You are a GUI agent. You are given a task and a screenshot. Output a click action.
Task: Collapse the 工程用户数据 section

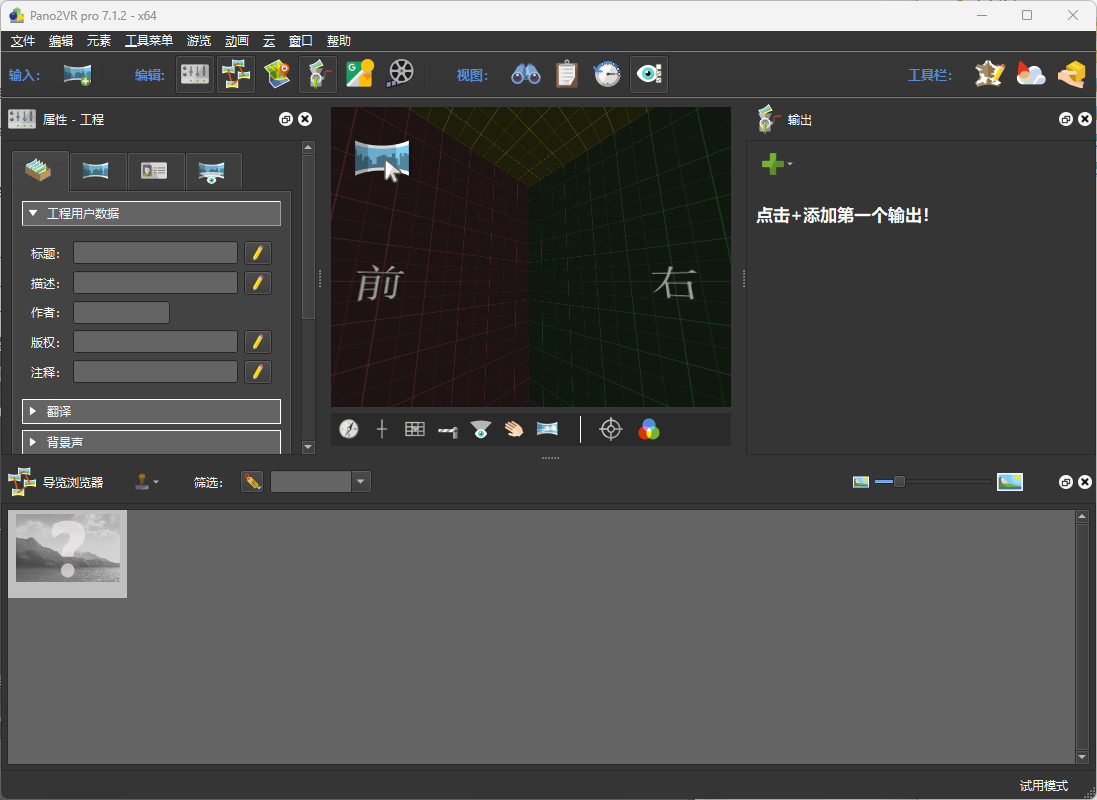click(151, 213)
